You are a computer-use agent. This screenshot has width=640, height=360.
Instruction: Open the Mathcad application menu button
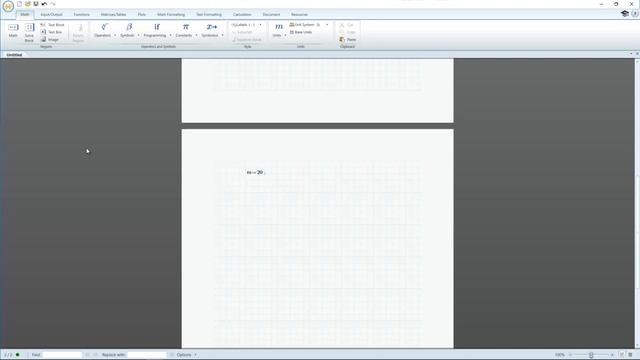[8, 6]
